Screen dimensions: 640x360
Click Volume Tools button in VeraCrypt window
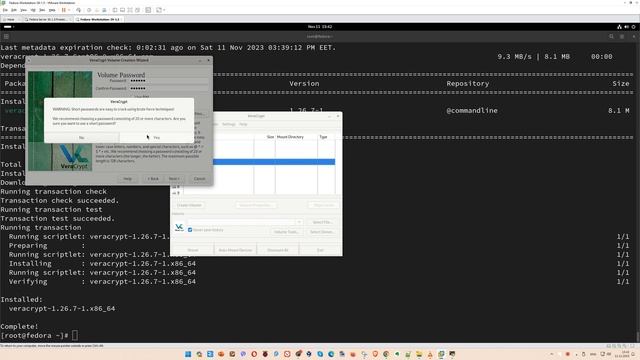point(287,232)
